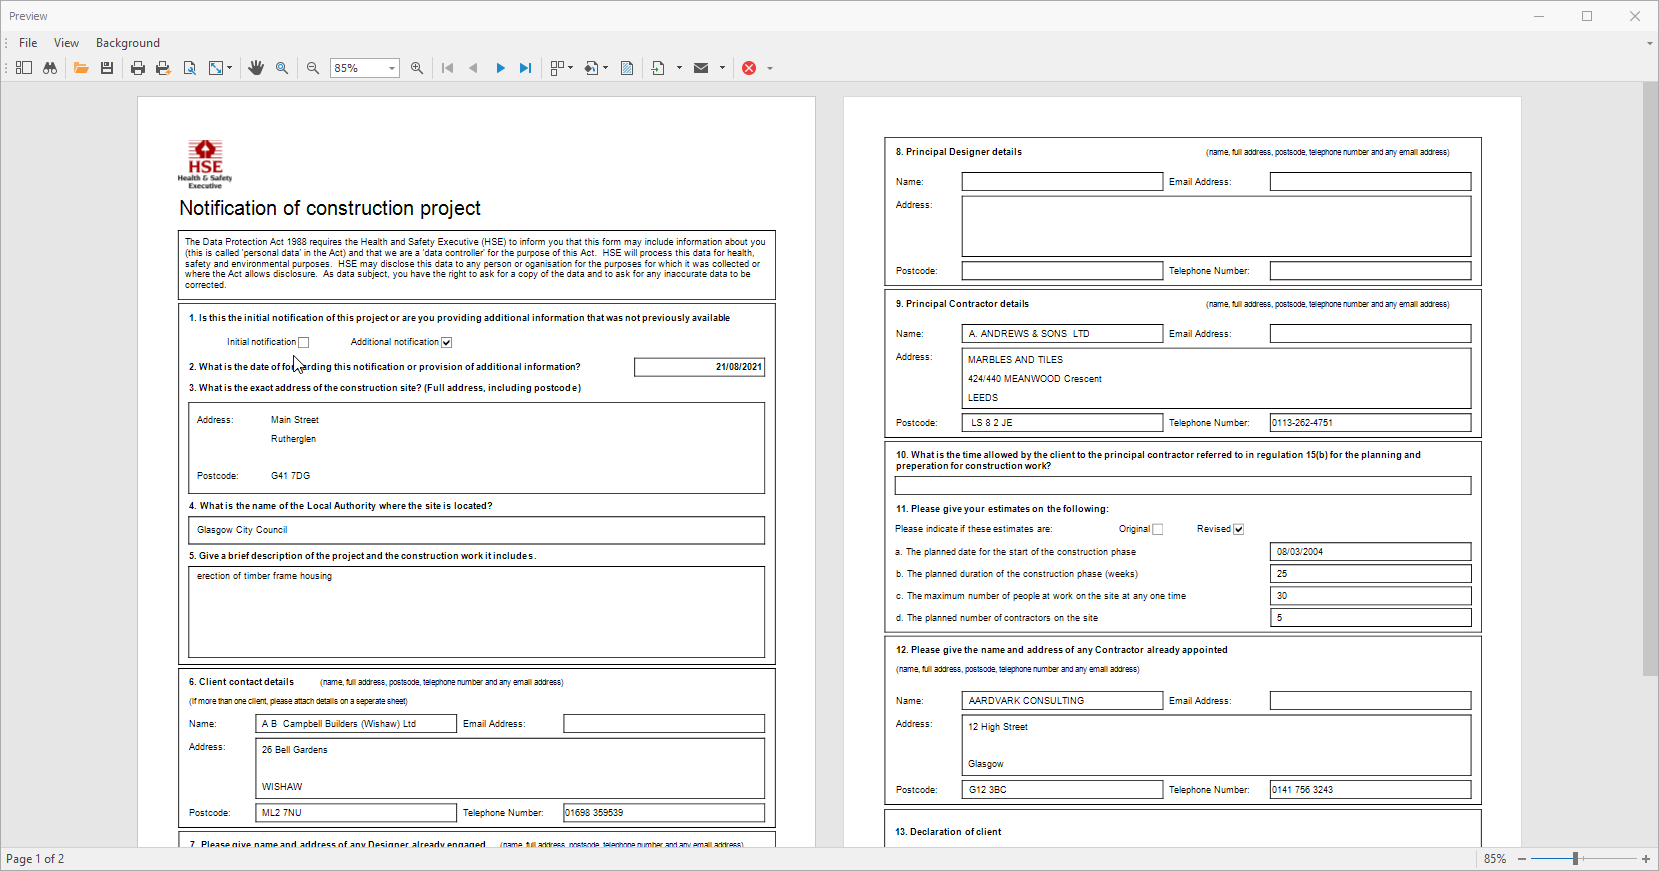Open the View menu

point(66,43)
